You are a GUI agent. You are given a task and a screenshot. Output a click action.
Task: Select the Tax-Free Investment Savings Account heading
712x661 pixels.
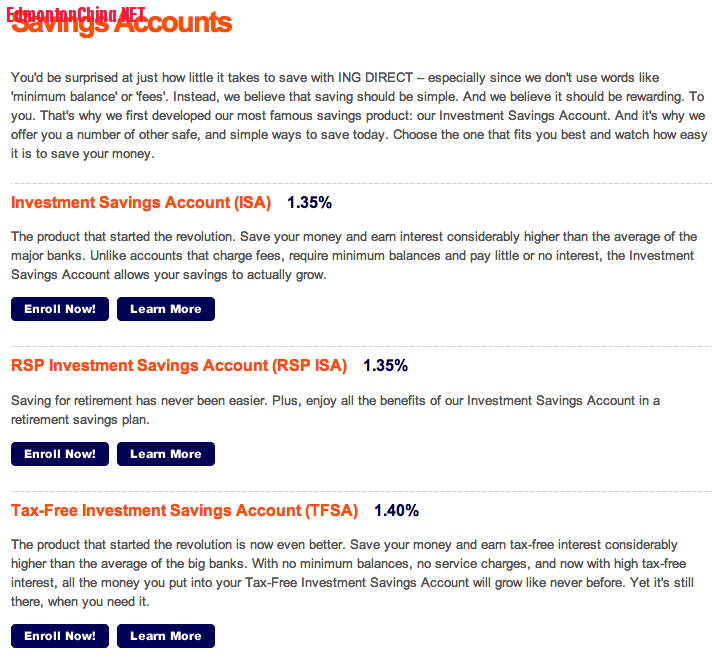[x=184, y=511]
